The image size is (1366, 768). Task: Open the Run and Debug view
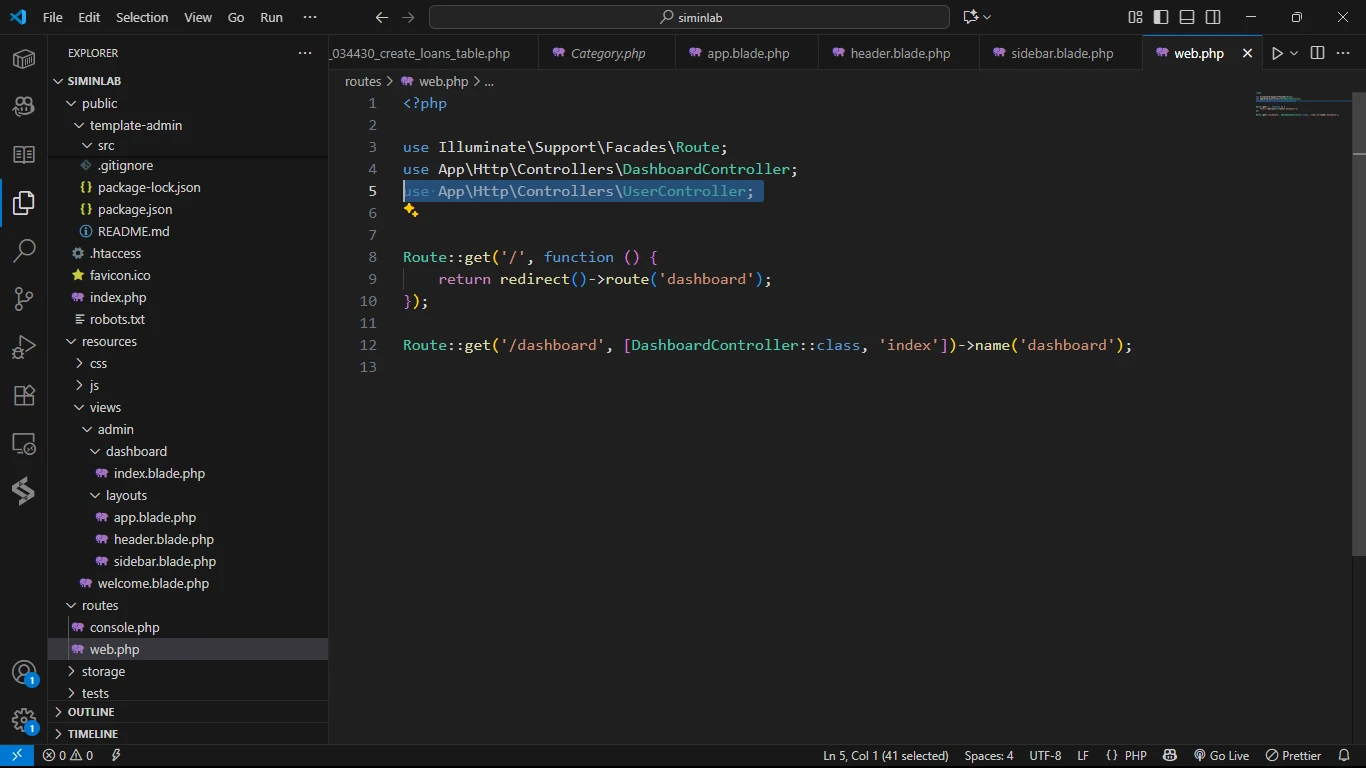point(24,346)
